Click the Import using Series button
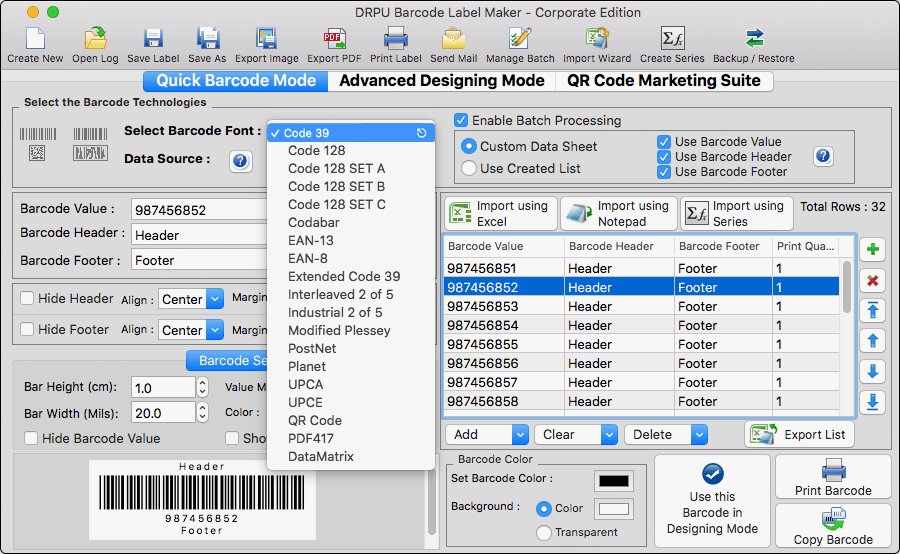This screenshot has width=900, height=554. tap(736, 214)
